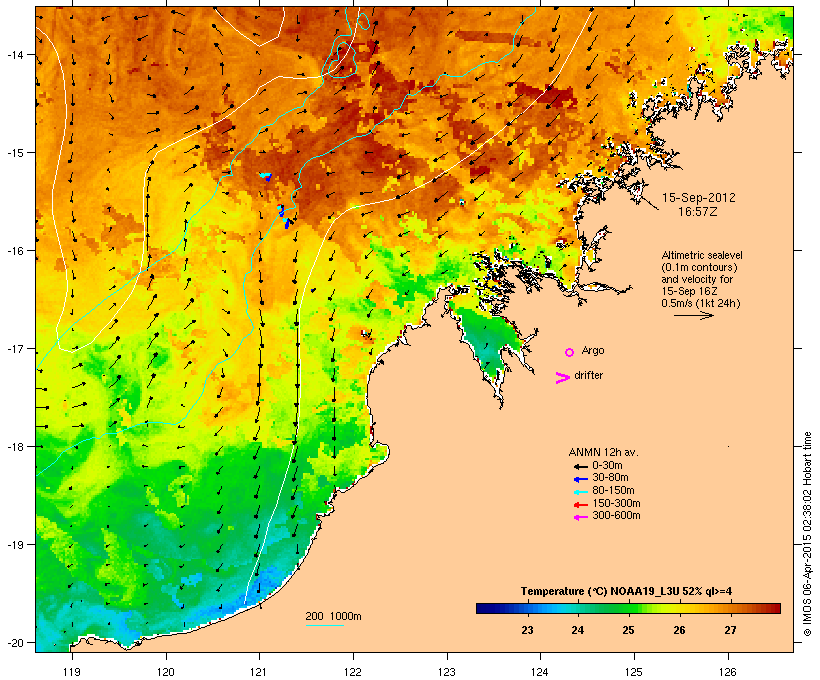The width and height of the screenshot is (820, 680).
Task: Click the colorbar value 27
Action: point(730,630)
